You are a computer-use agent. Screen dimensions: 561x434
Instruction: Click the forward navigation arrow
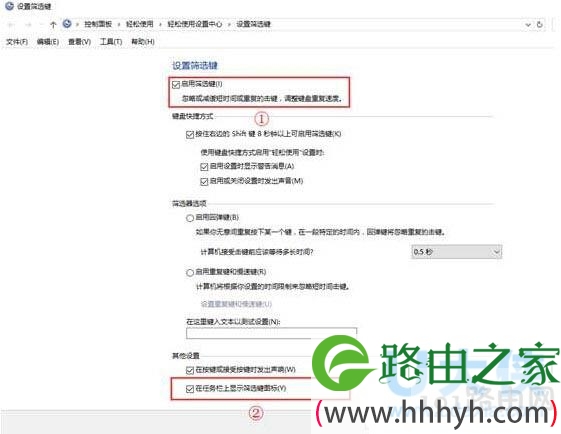[x=28, y=25]
